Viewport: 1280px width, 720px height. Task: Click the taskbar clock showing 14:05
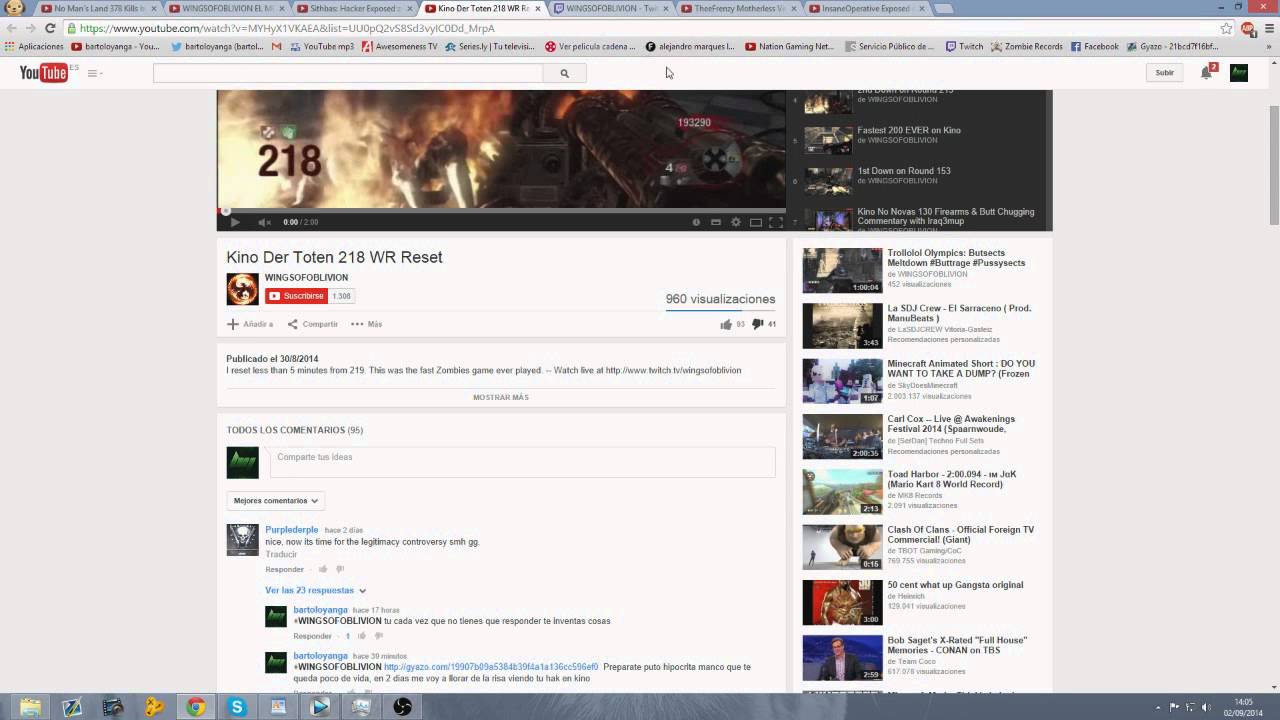click(x=1244, y=707)
